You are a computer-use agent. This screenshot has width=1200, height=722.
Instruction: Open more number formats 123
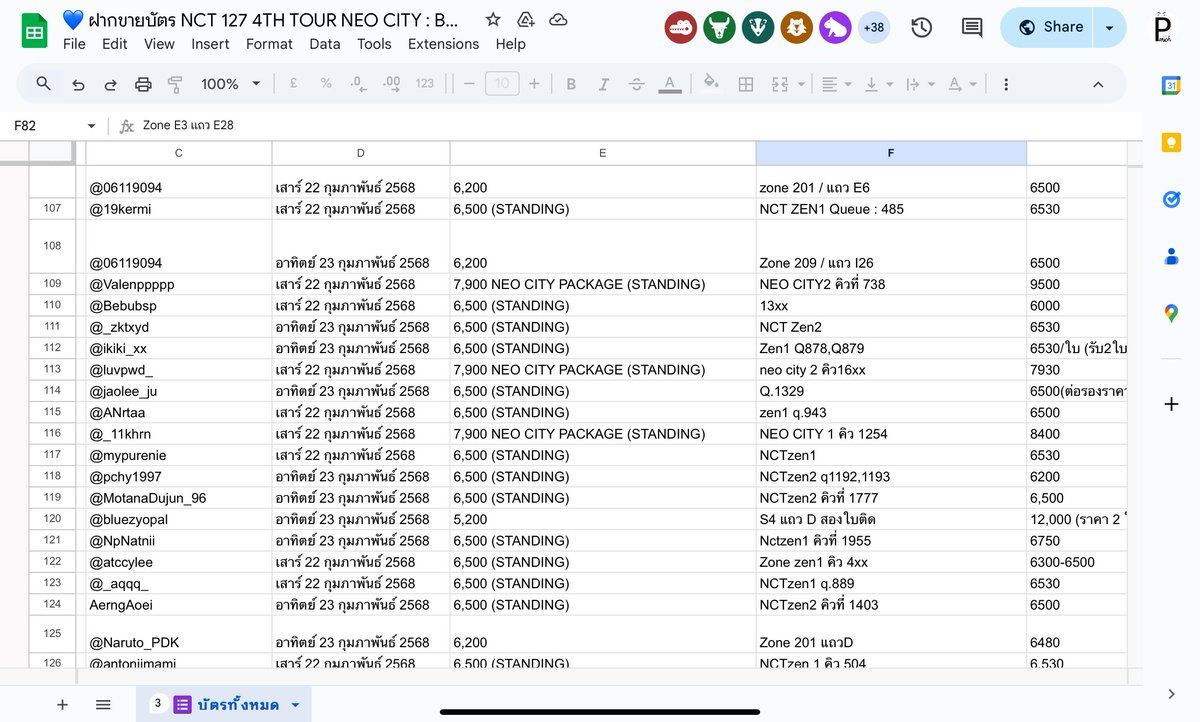(x=425, y=84)
